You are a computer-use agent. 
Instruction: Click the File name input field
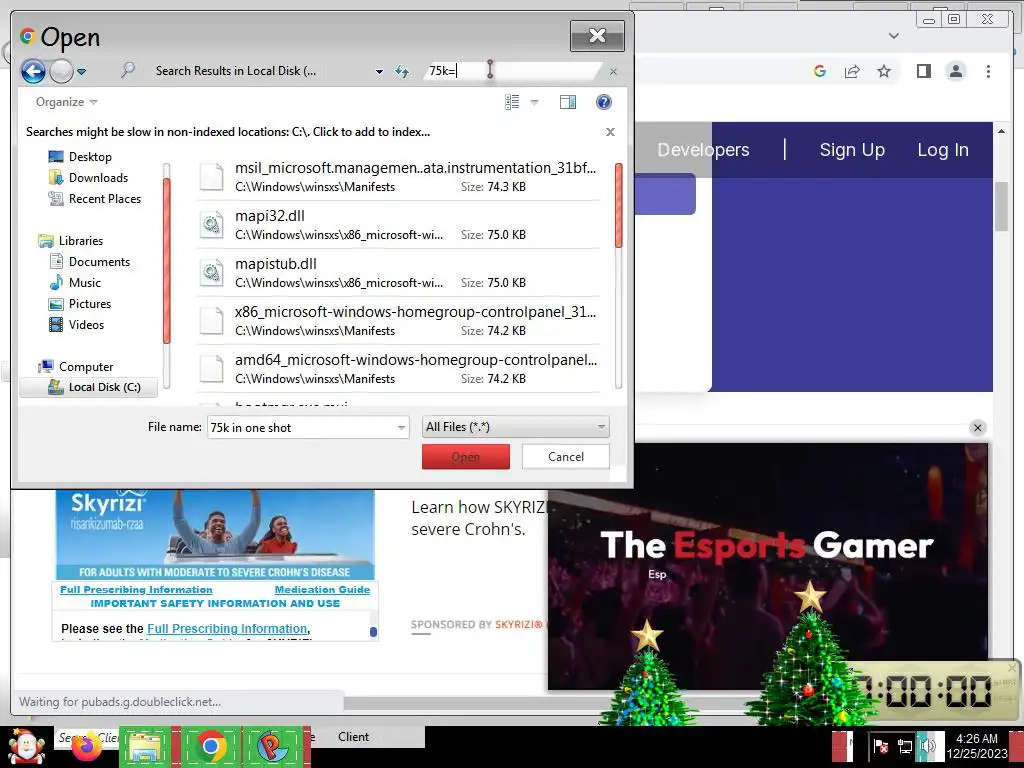click(x=301, y=427)
